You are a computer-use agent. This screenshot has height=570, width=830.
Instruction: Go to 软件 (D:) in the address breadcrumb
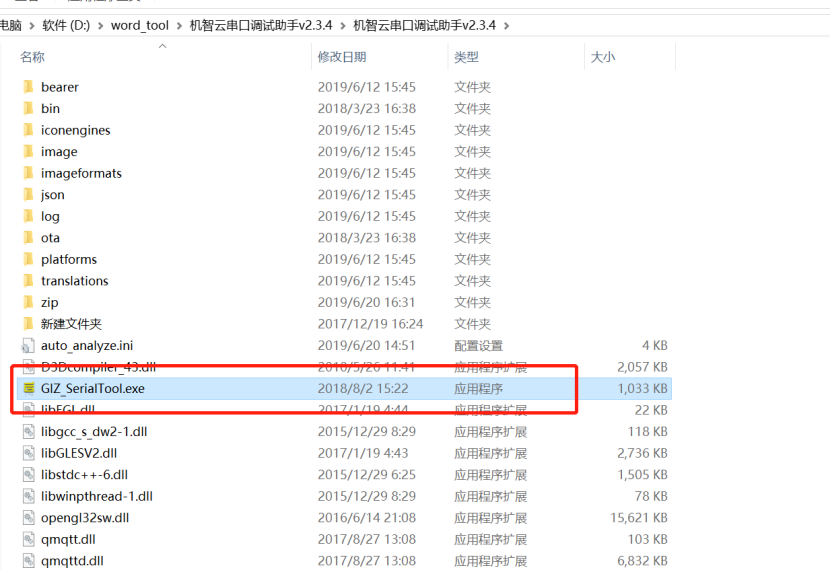click(76, 25)
